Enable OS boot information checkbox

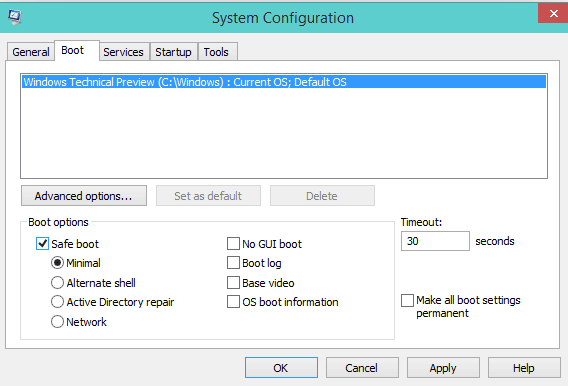point(233,302)
